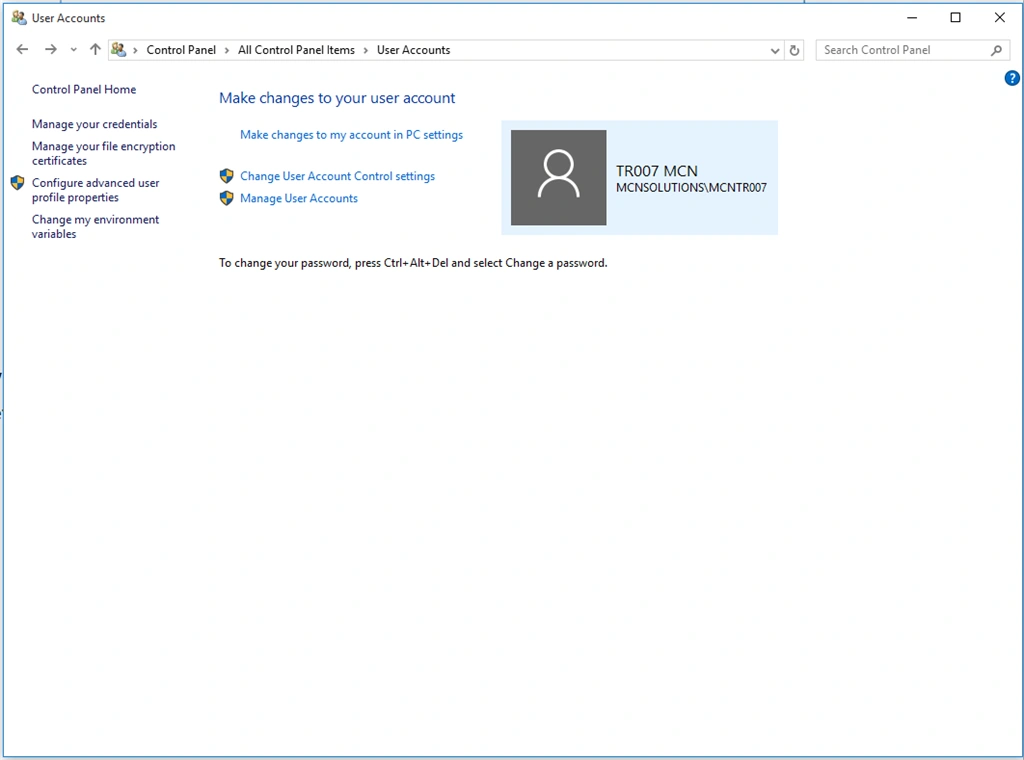Select All Control Panel Items breadcrumb
1024x760 pixels.
tap(296, 50)
